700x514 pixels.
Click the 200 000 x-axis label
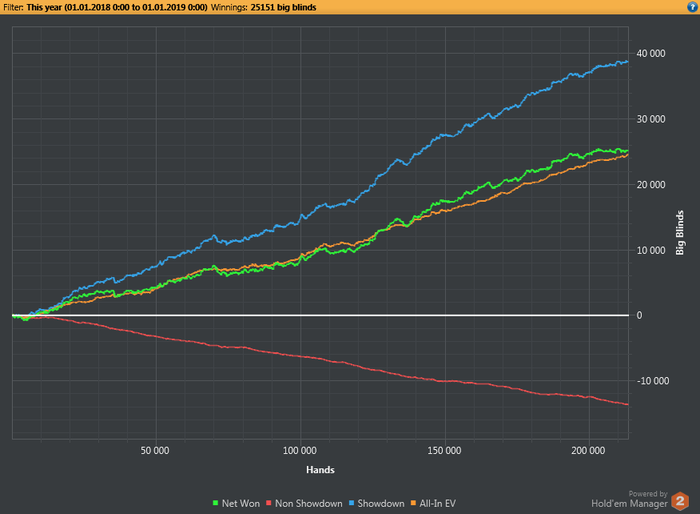coord(588,451)
